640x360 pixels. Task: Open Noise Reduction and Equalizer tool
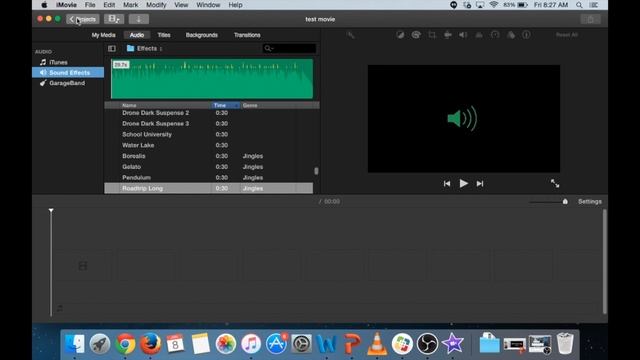(479, 35)
